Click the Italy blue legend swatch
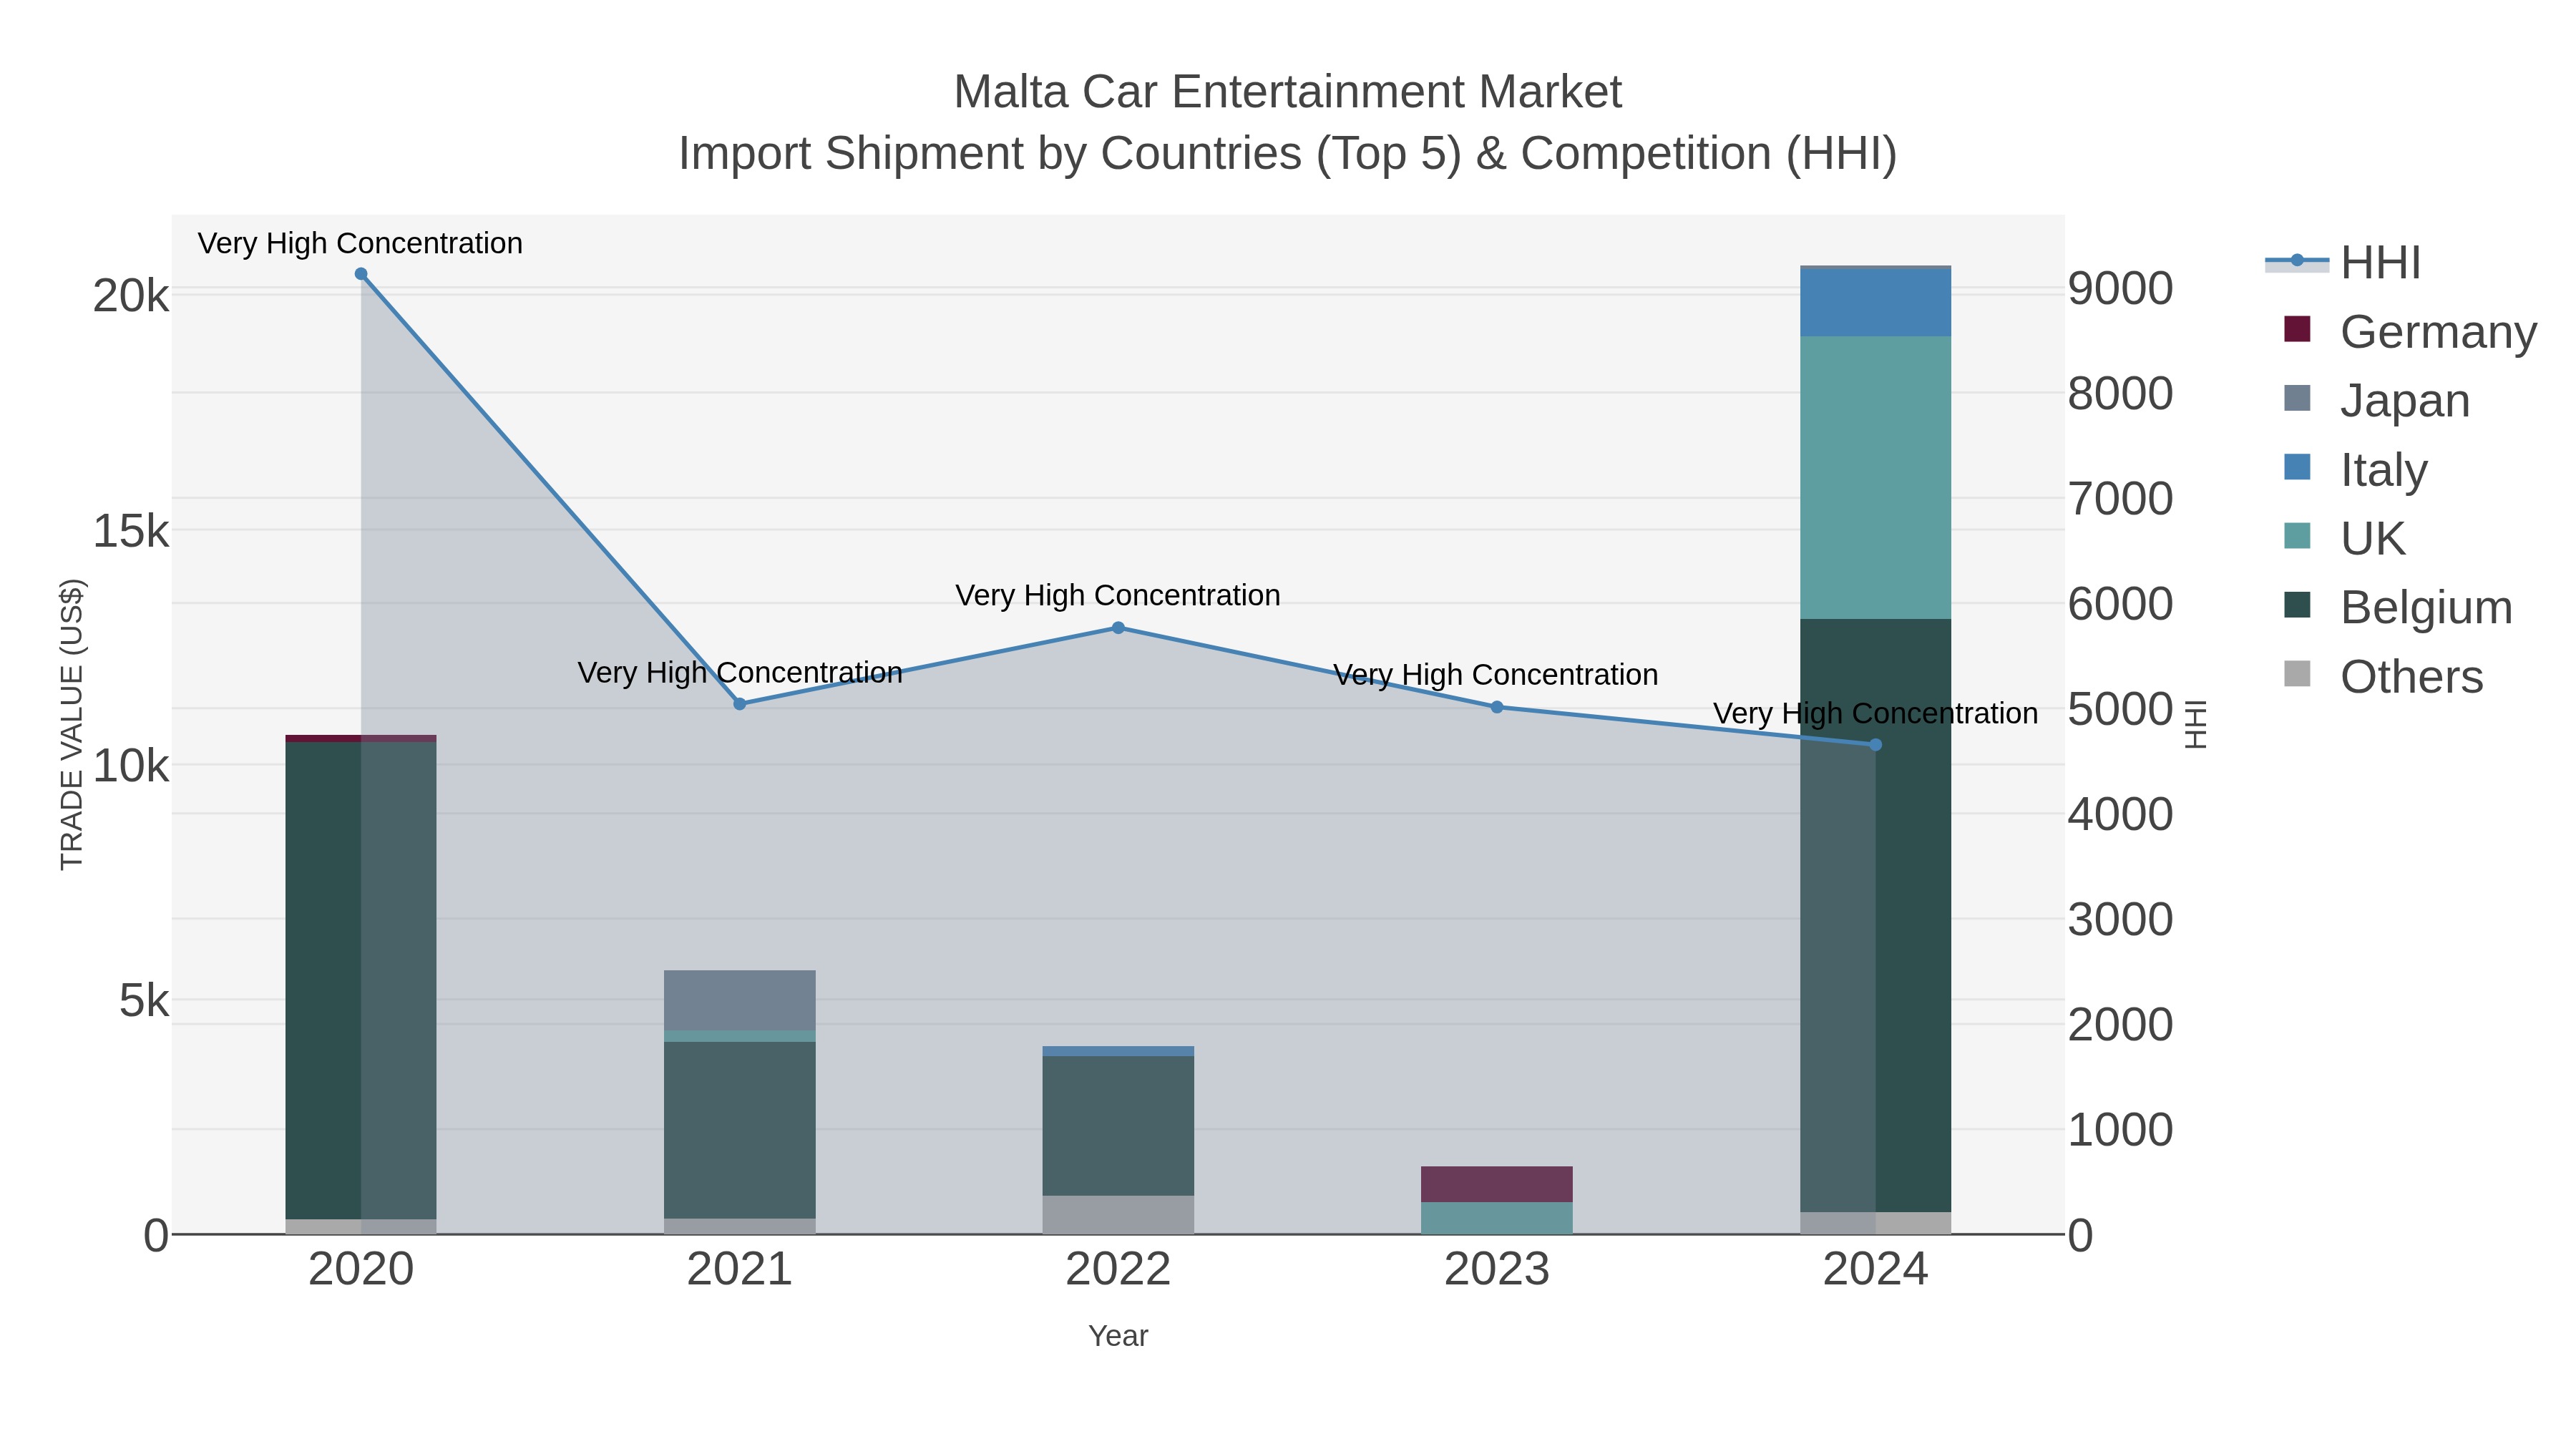This screenshot has width=2576, height=1449. click(x=2297, y=467)
